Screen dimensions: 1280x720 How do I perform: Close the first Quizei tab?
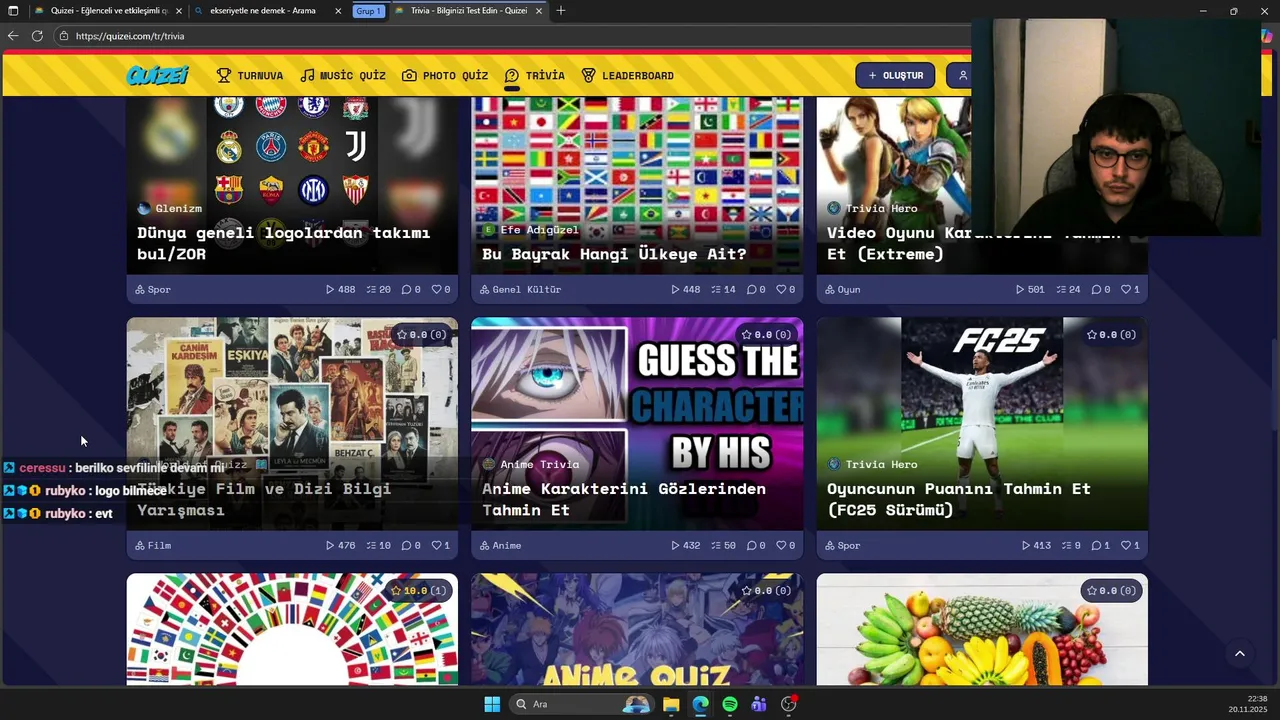click(x=179, y=11)
